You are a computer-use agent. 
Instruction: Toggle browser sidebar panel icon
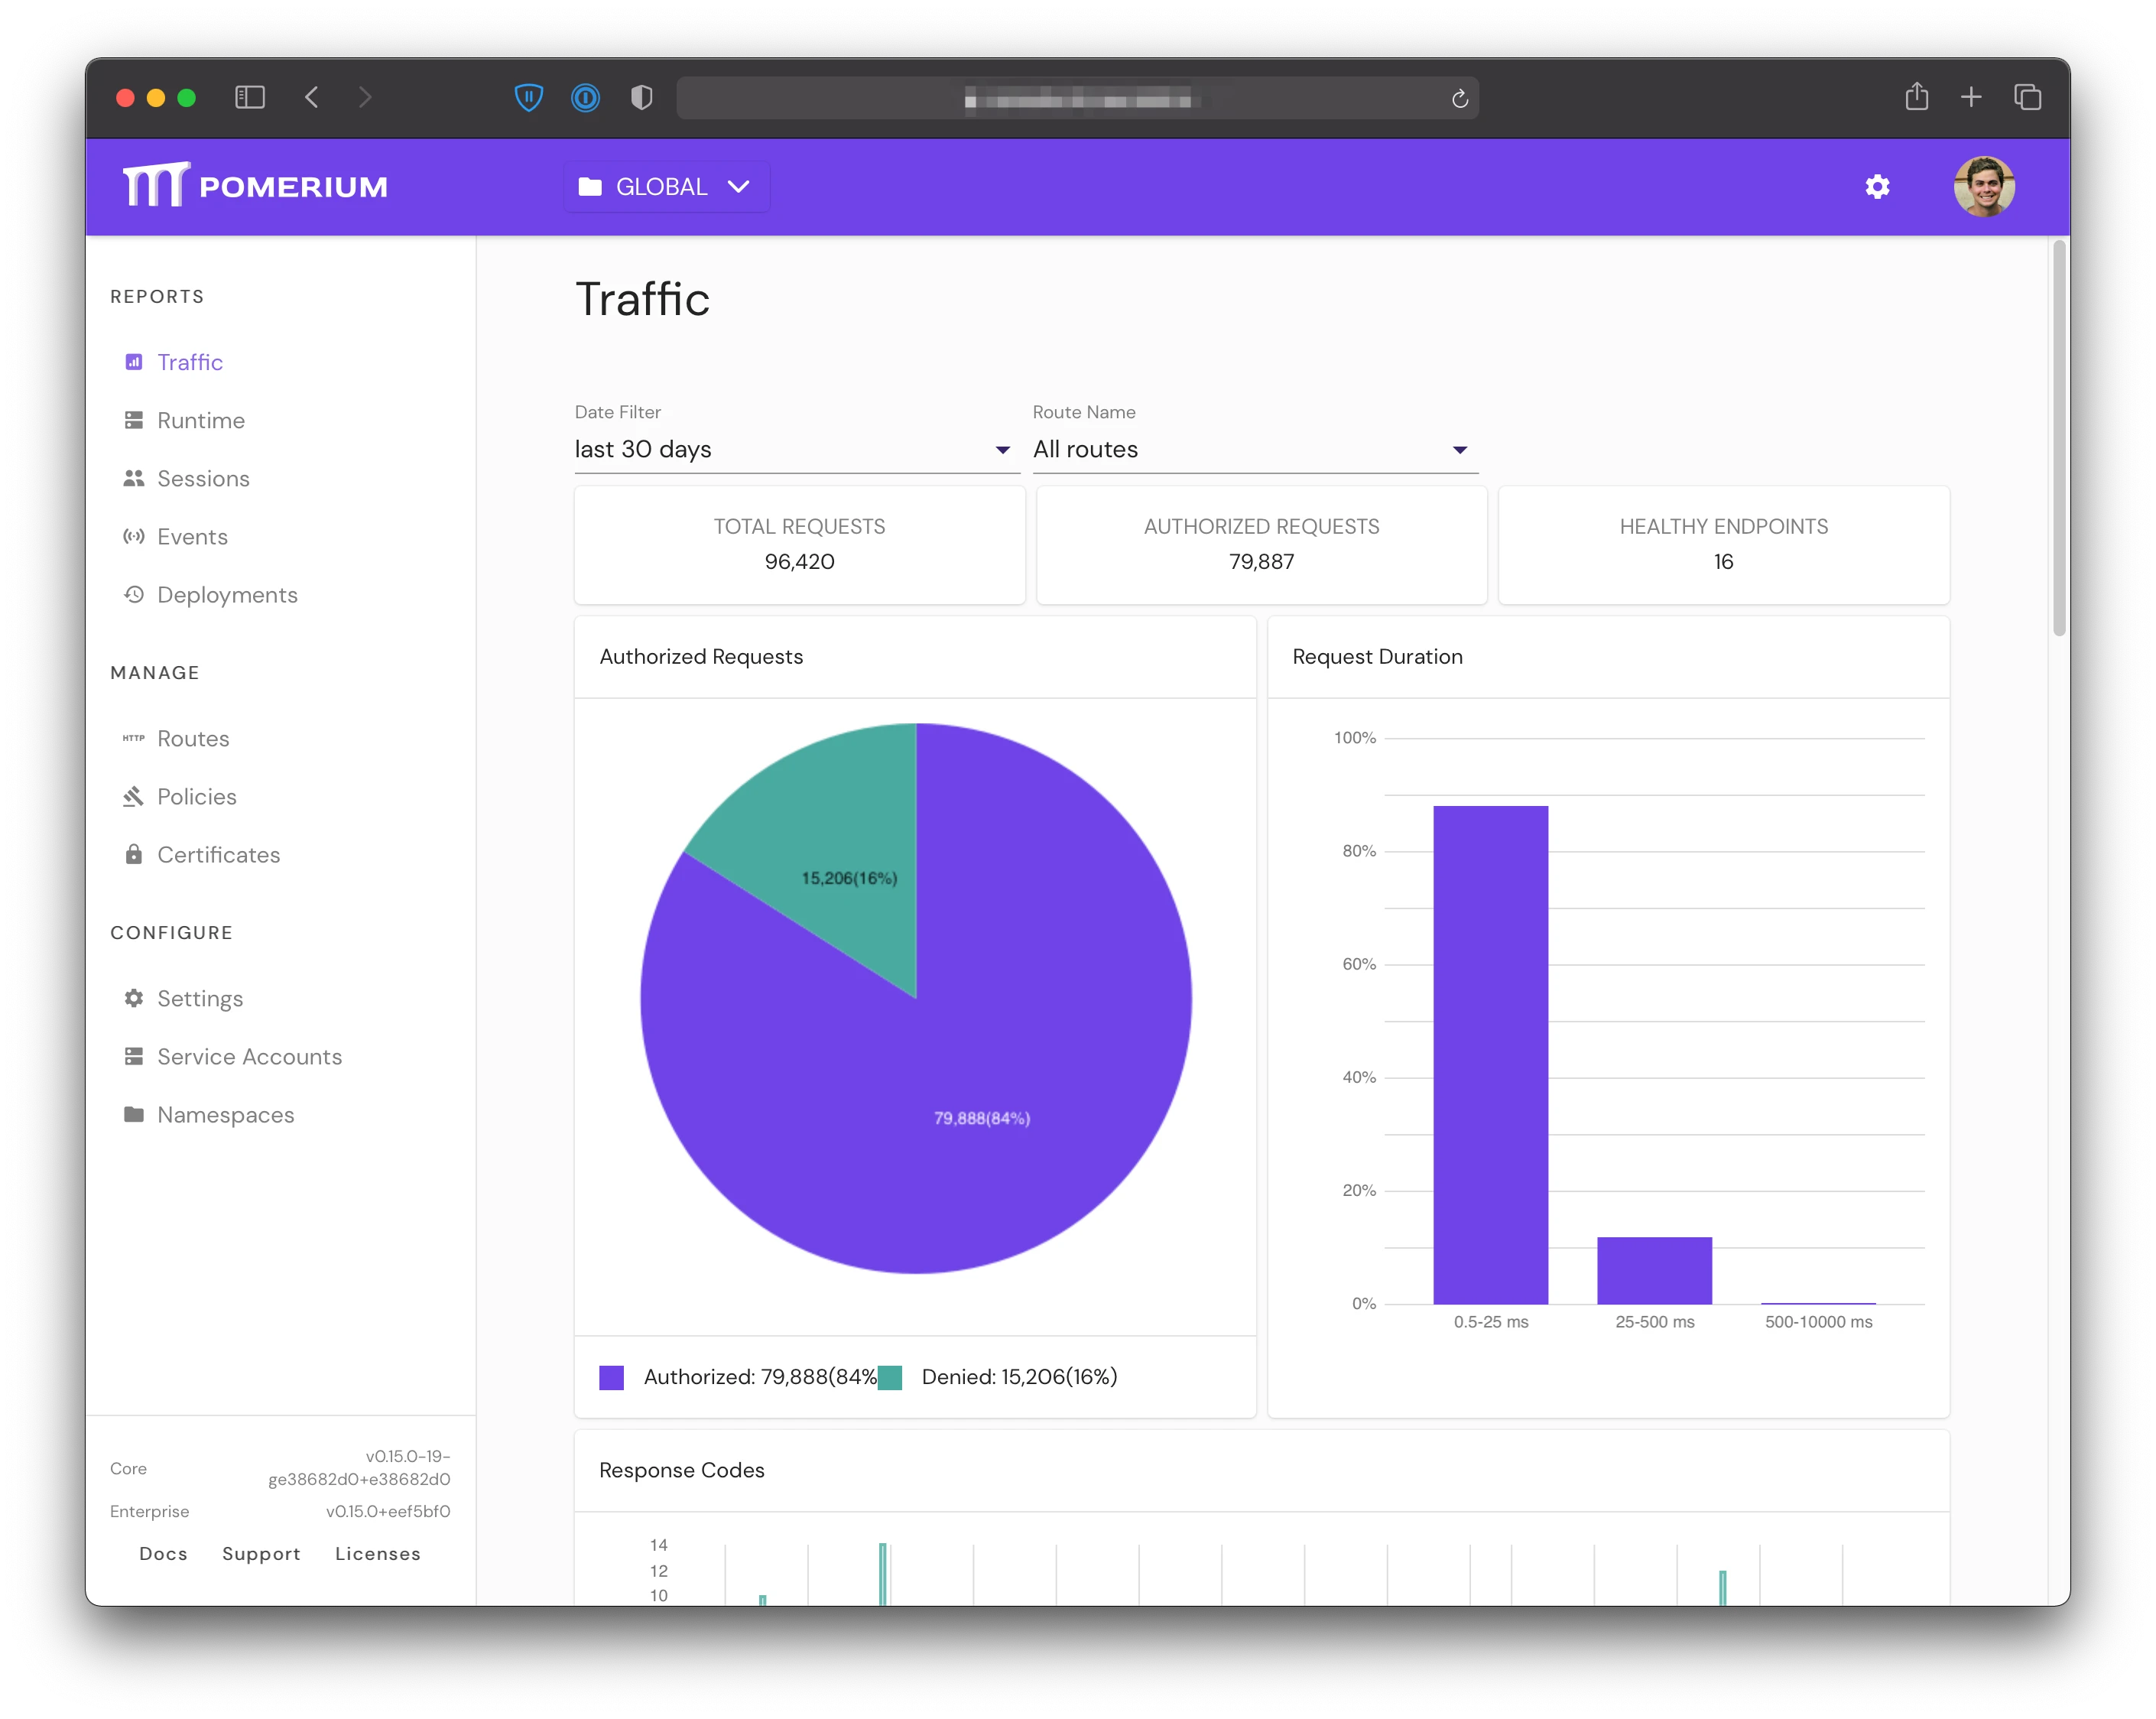pyautogui.click(x=250, y=97)
